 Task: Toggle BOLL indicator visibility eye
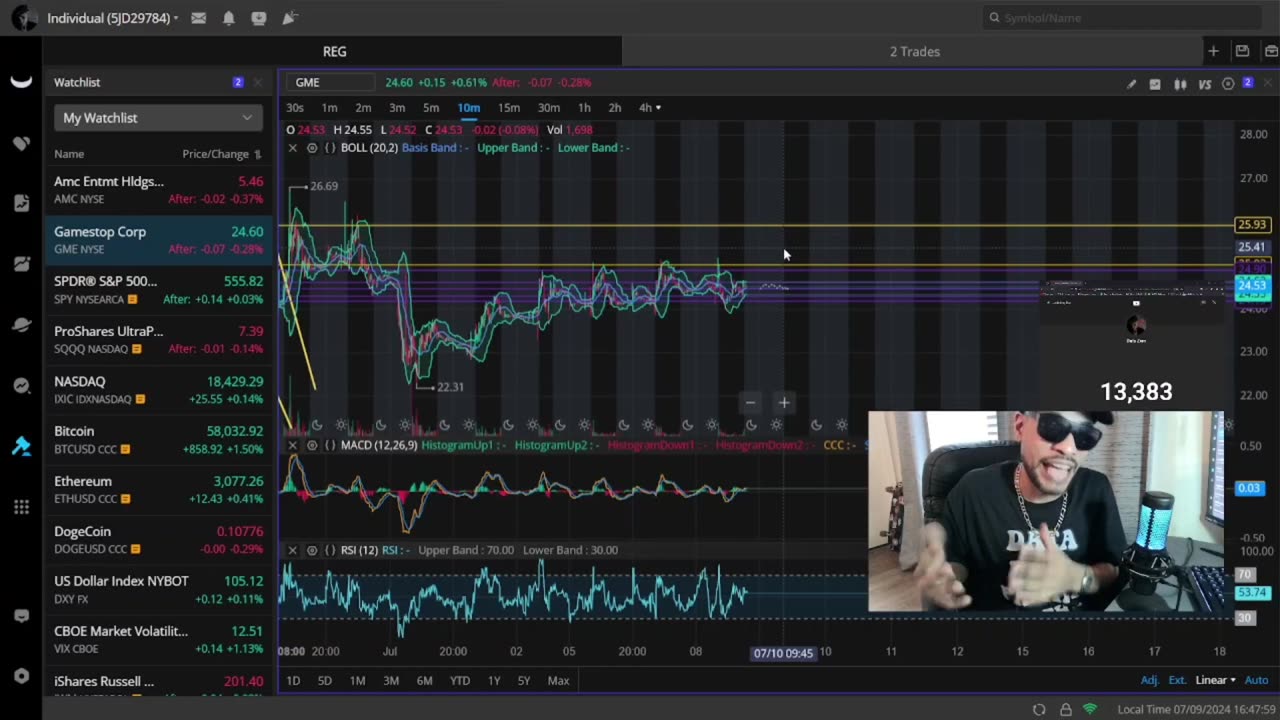tap(312, 148)
